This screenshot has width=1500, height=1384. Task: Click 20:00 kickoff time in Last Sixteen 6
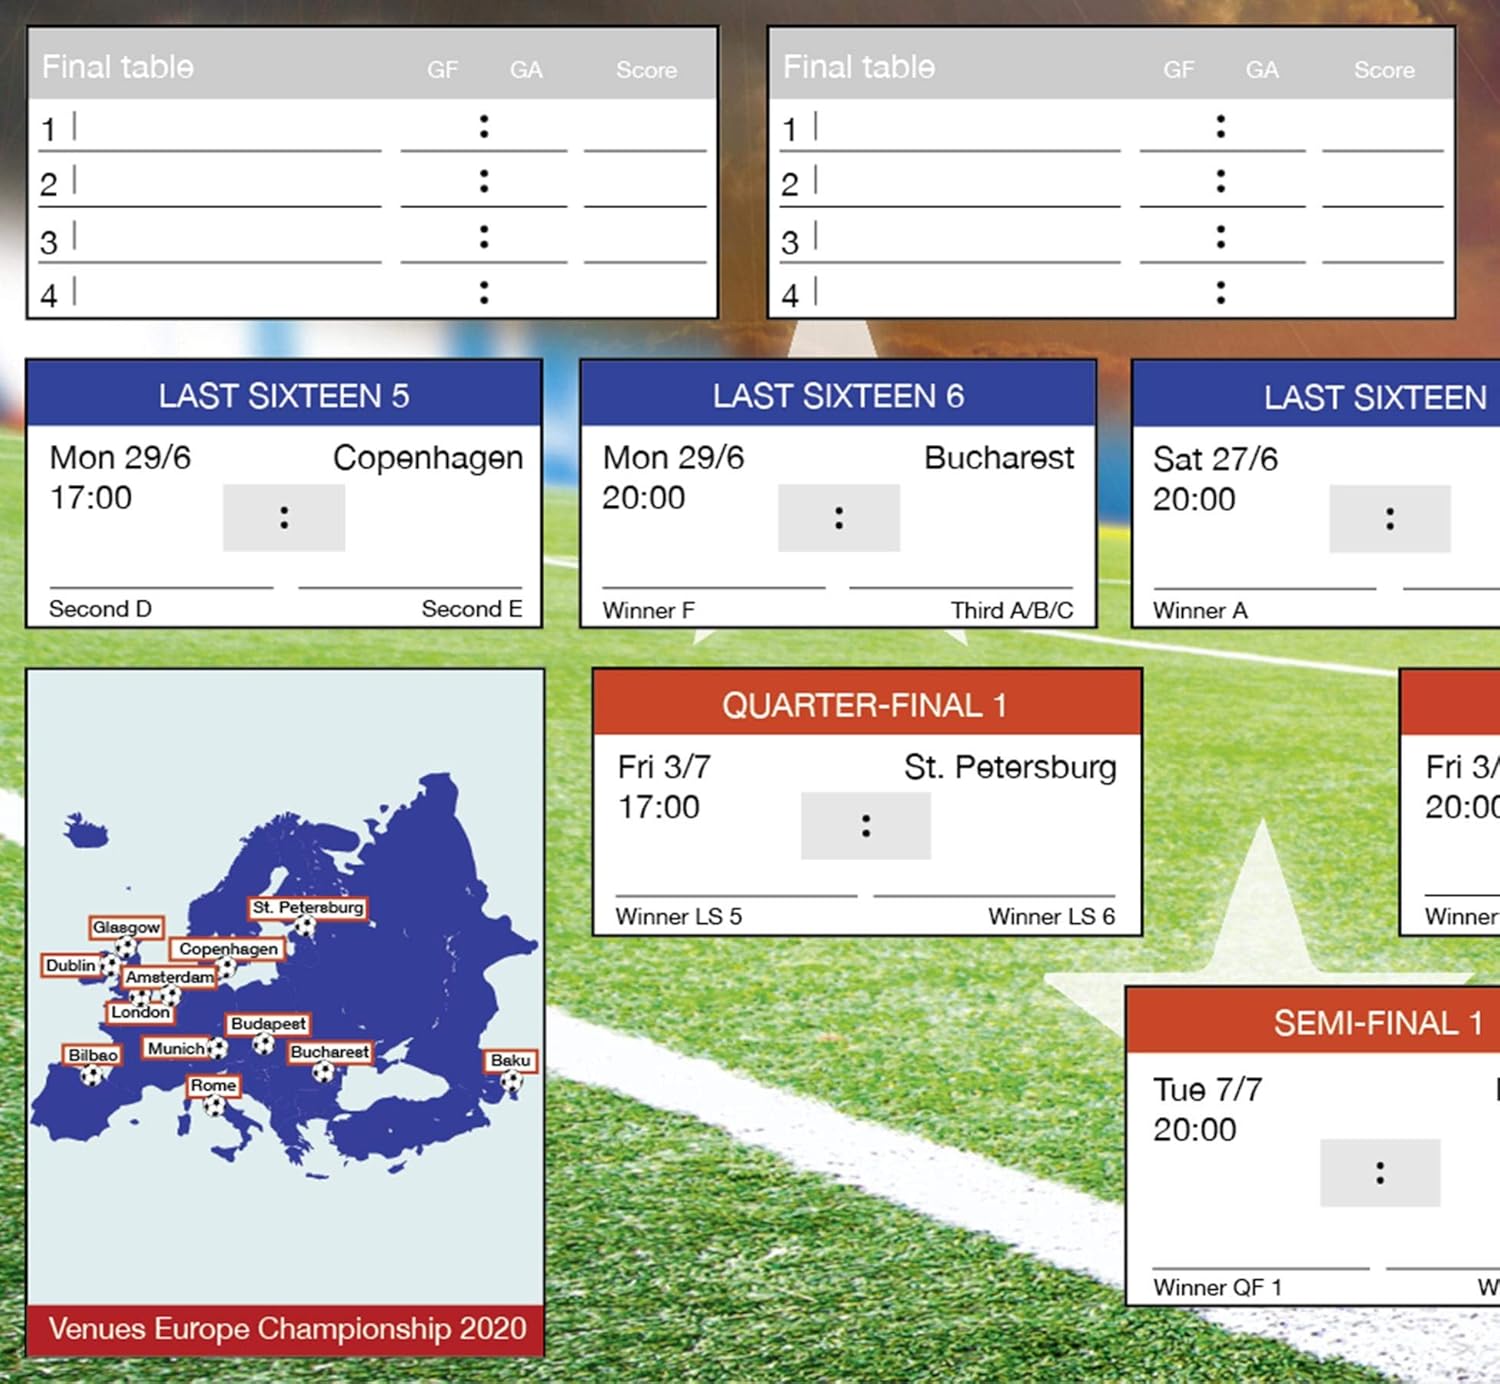(643, 497)
